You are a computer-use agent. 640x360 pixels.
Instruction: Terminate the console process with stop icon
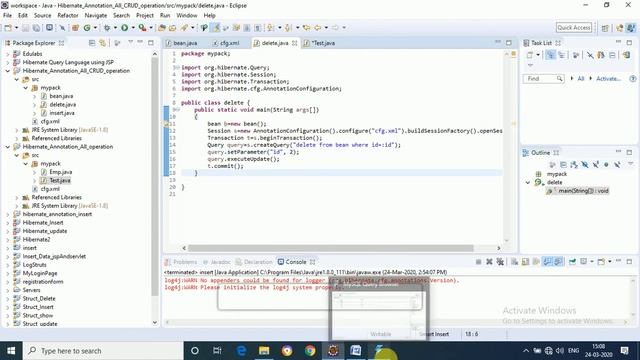pyautogui.click(x=478, y=262)
